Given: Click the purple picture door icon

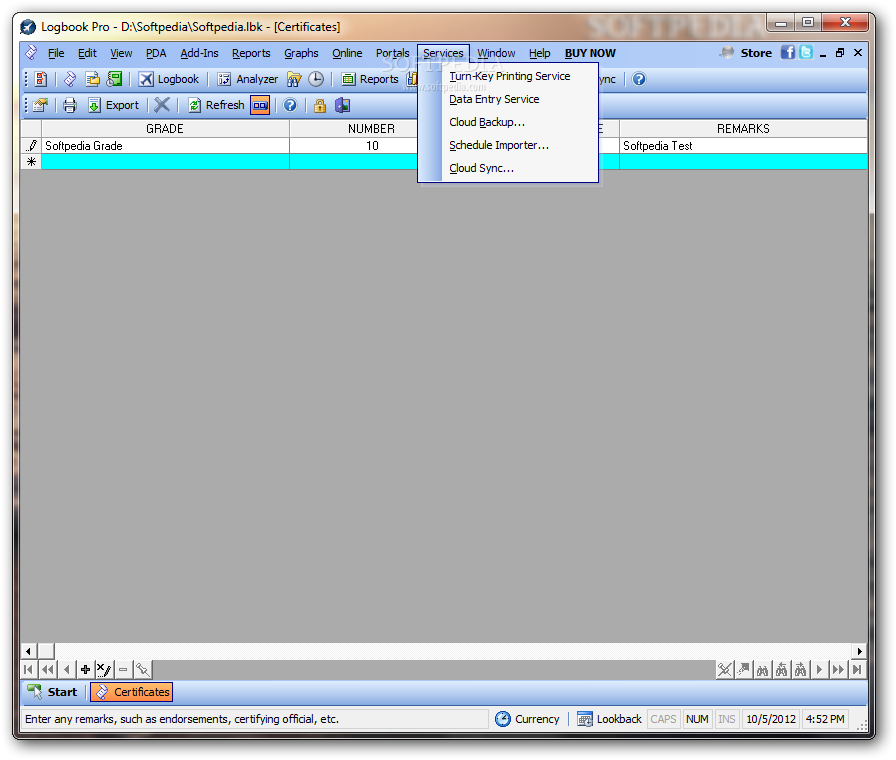Looking at the screenshot, I should tap(342, 105).
